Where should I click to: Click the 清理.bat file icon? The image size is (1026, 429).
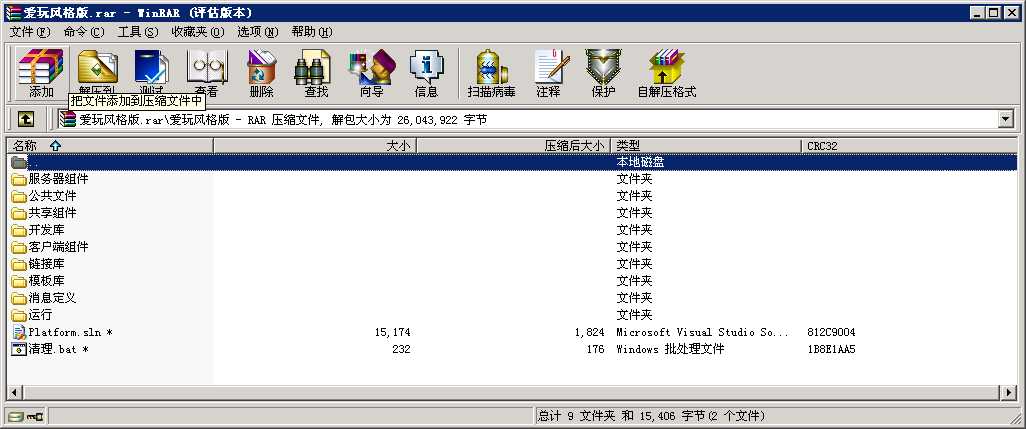(19, 349)
